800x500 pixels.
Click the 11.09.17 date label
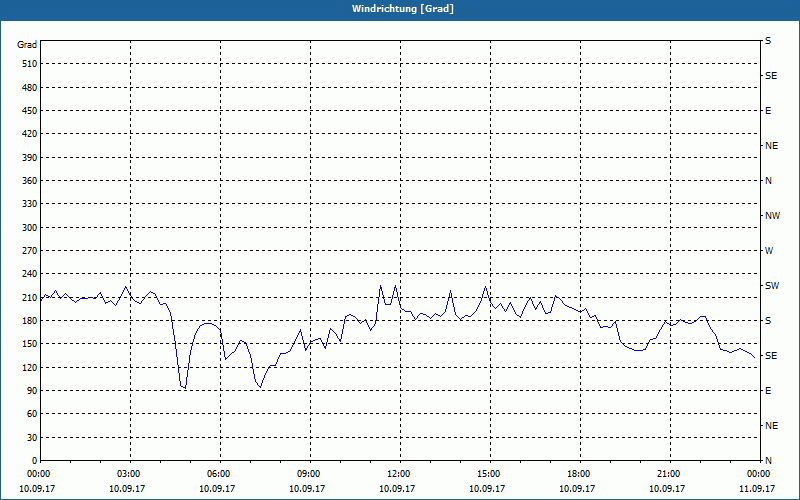tap(757, 489)
